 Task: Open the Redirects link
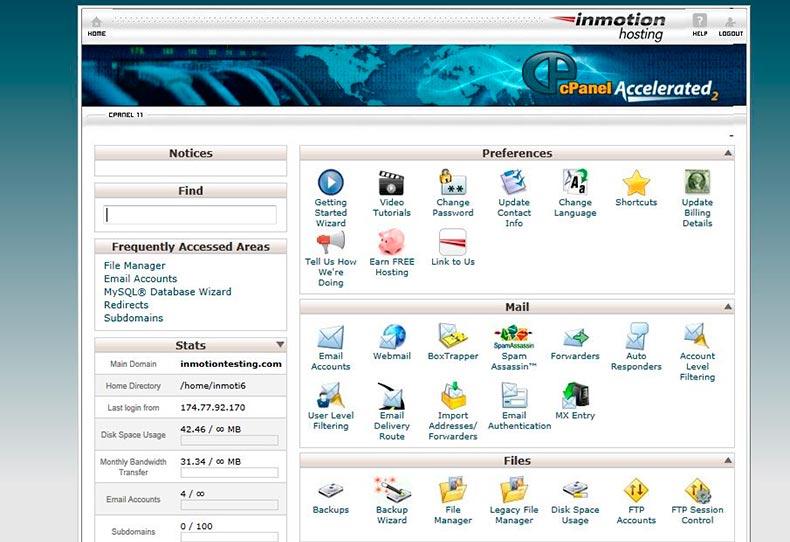pos(126,305)
